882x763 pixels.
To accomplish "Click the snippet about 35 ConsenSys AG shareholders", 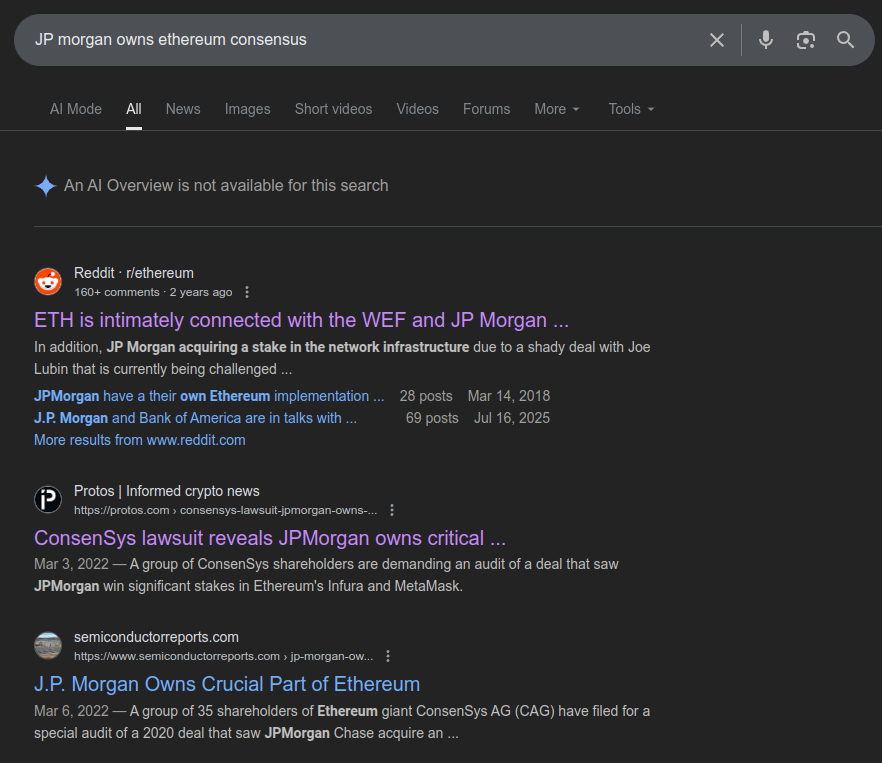I will click(x=342, y=722).
